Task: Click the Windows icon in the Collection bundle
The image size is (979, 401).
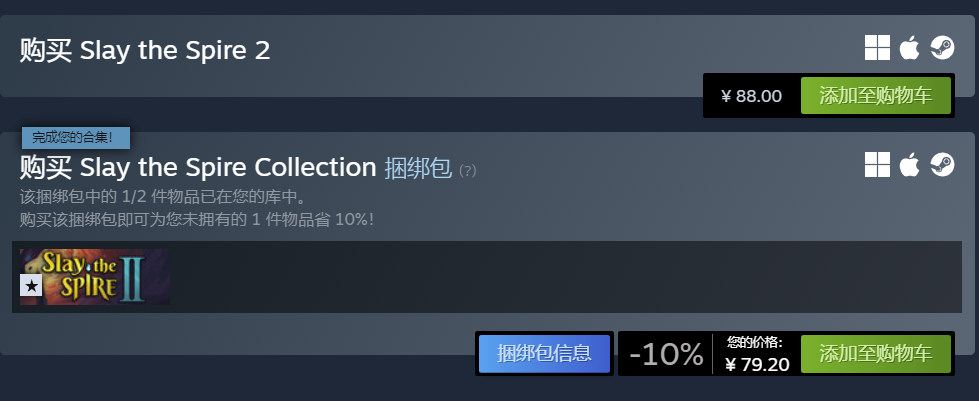Action: pyautogui.click(x=877, y=165)
